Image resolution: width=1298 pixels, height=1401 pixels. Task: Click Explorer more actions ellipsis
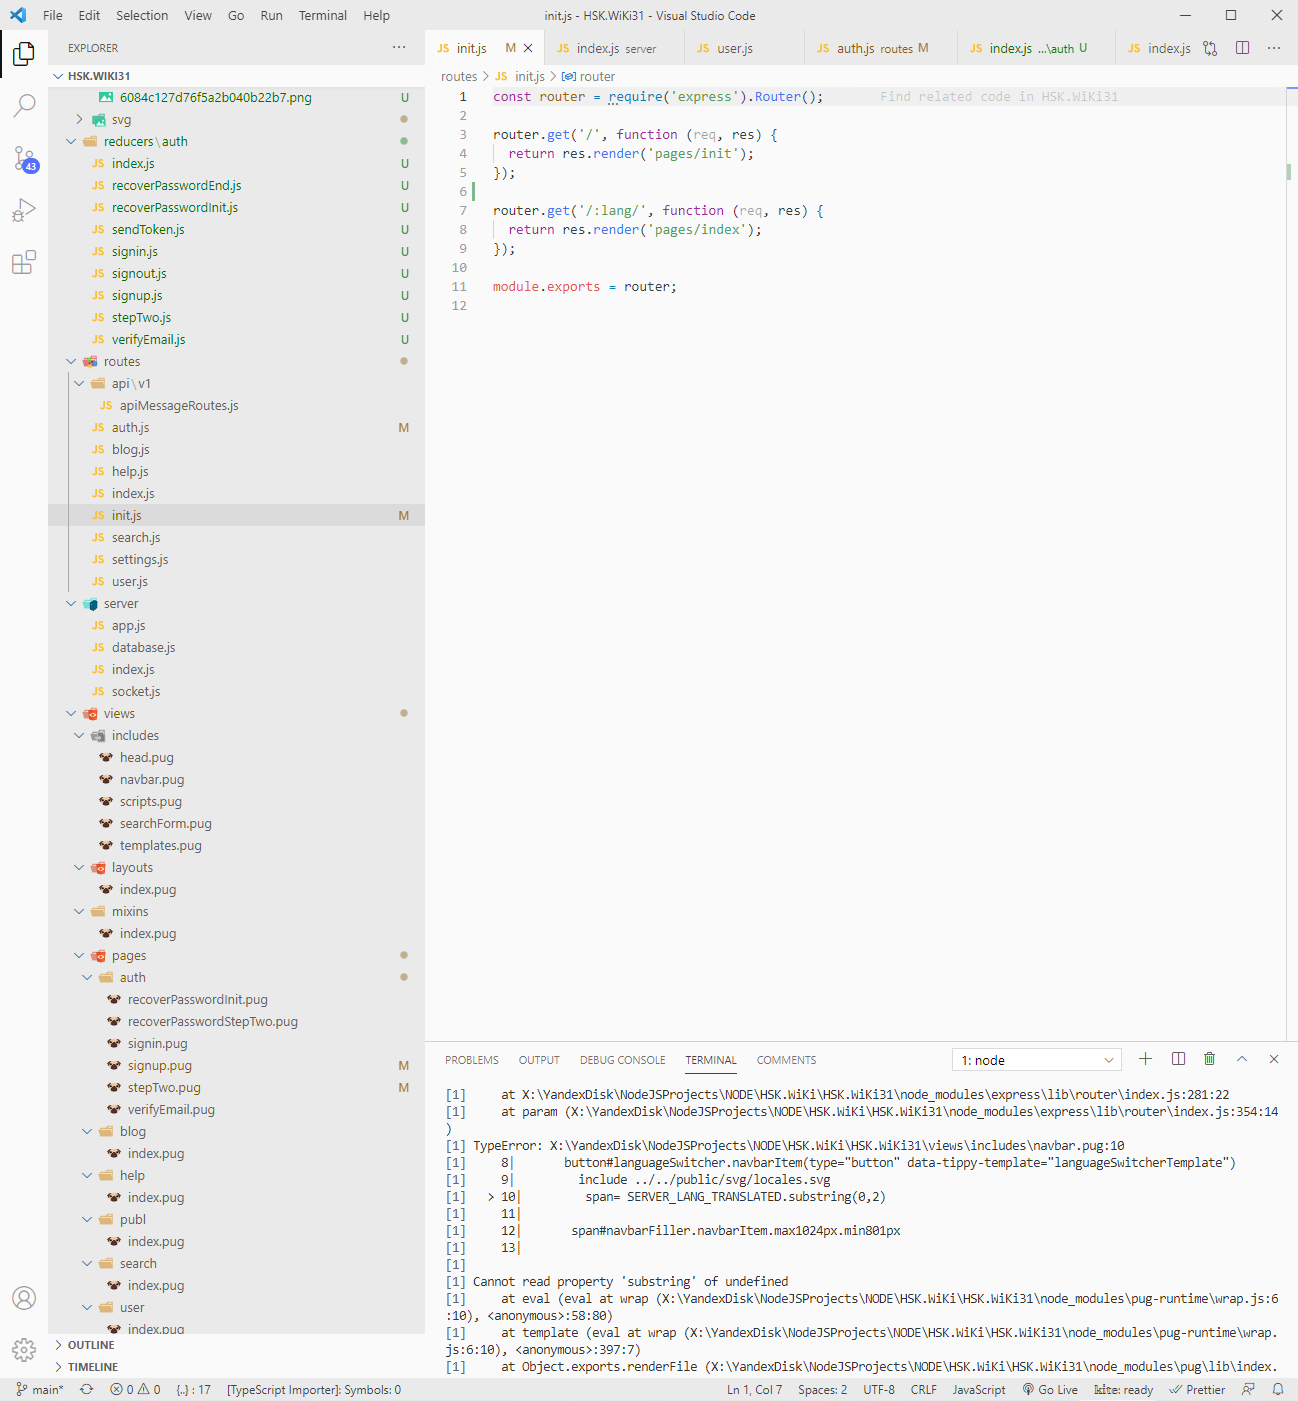[399, 47]
